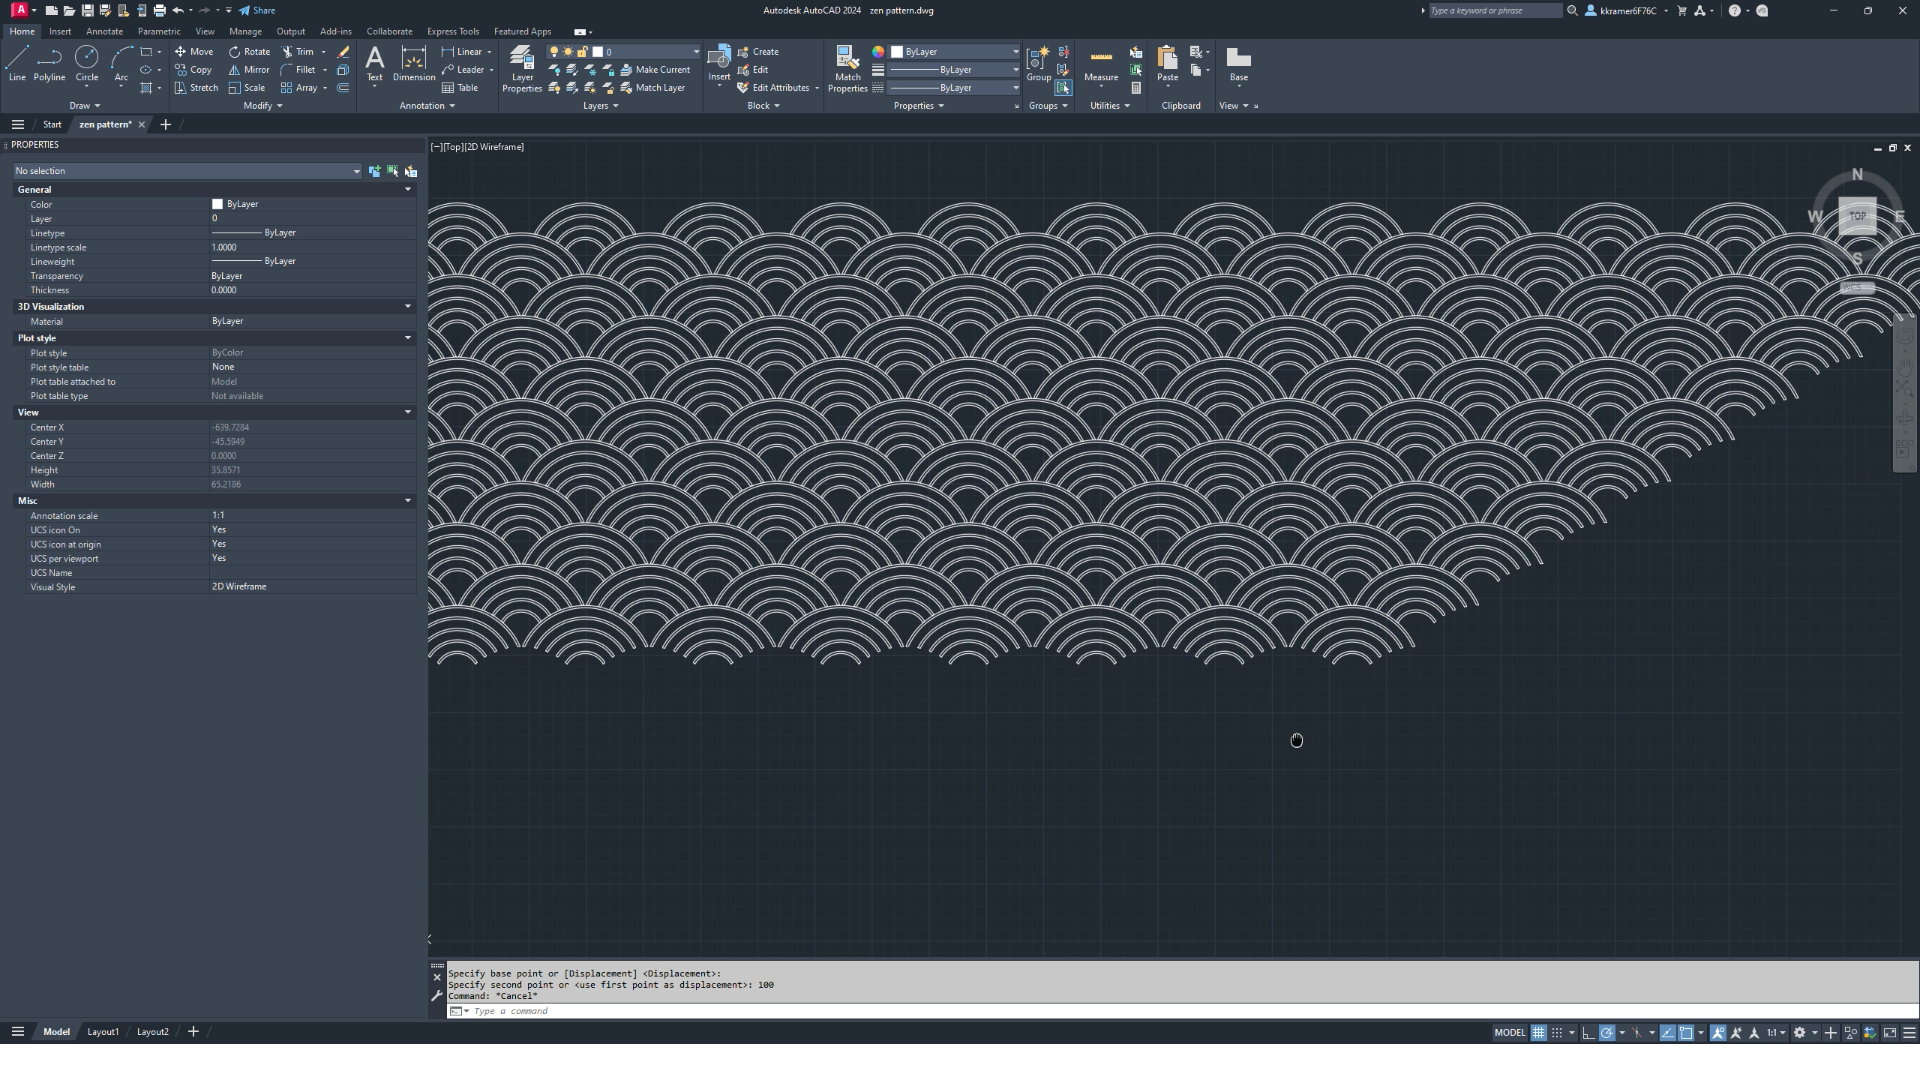
Task: Select the Arc tool
Action: [121, 63]
